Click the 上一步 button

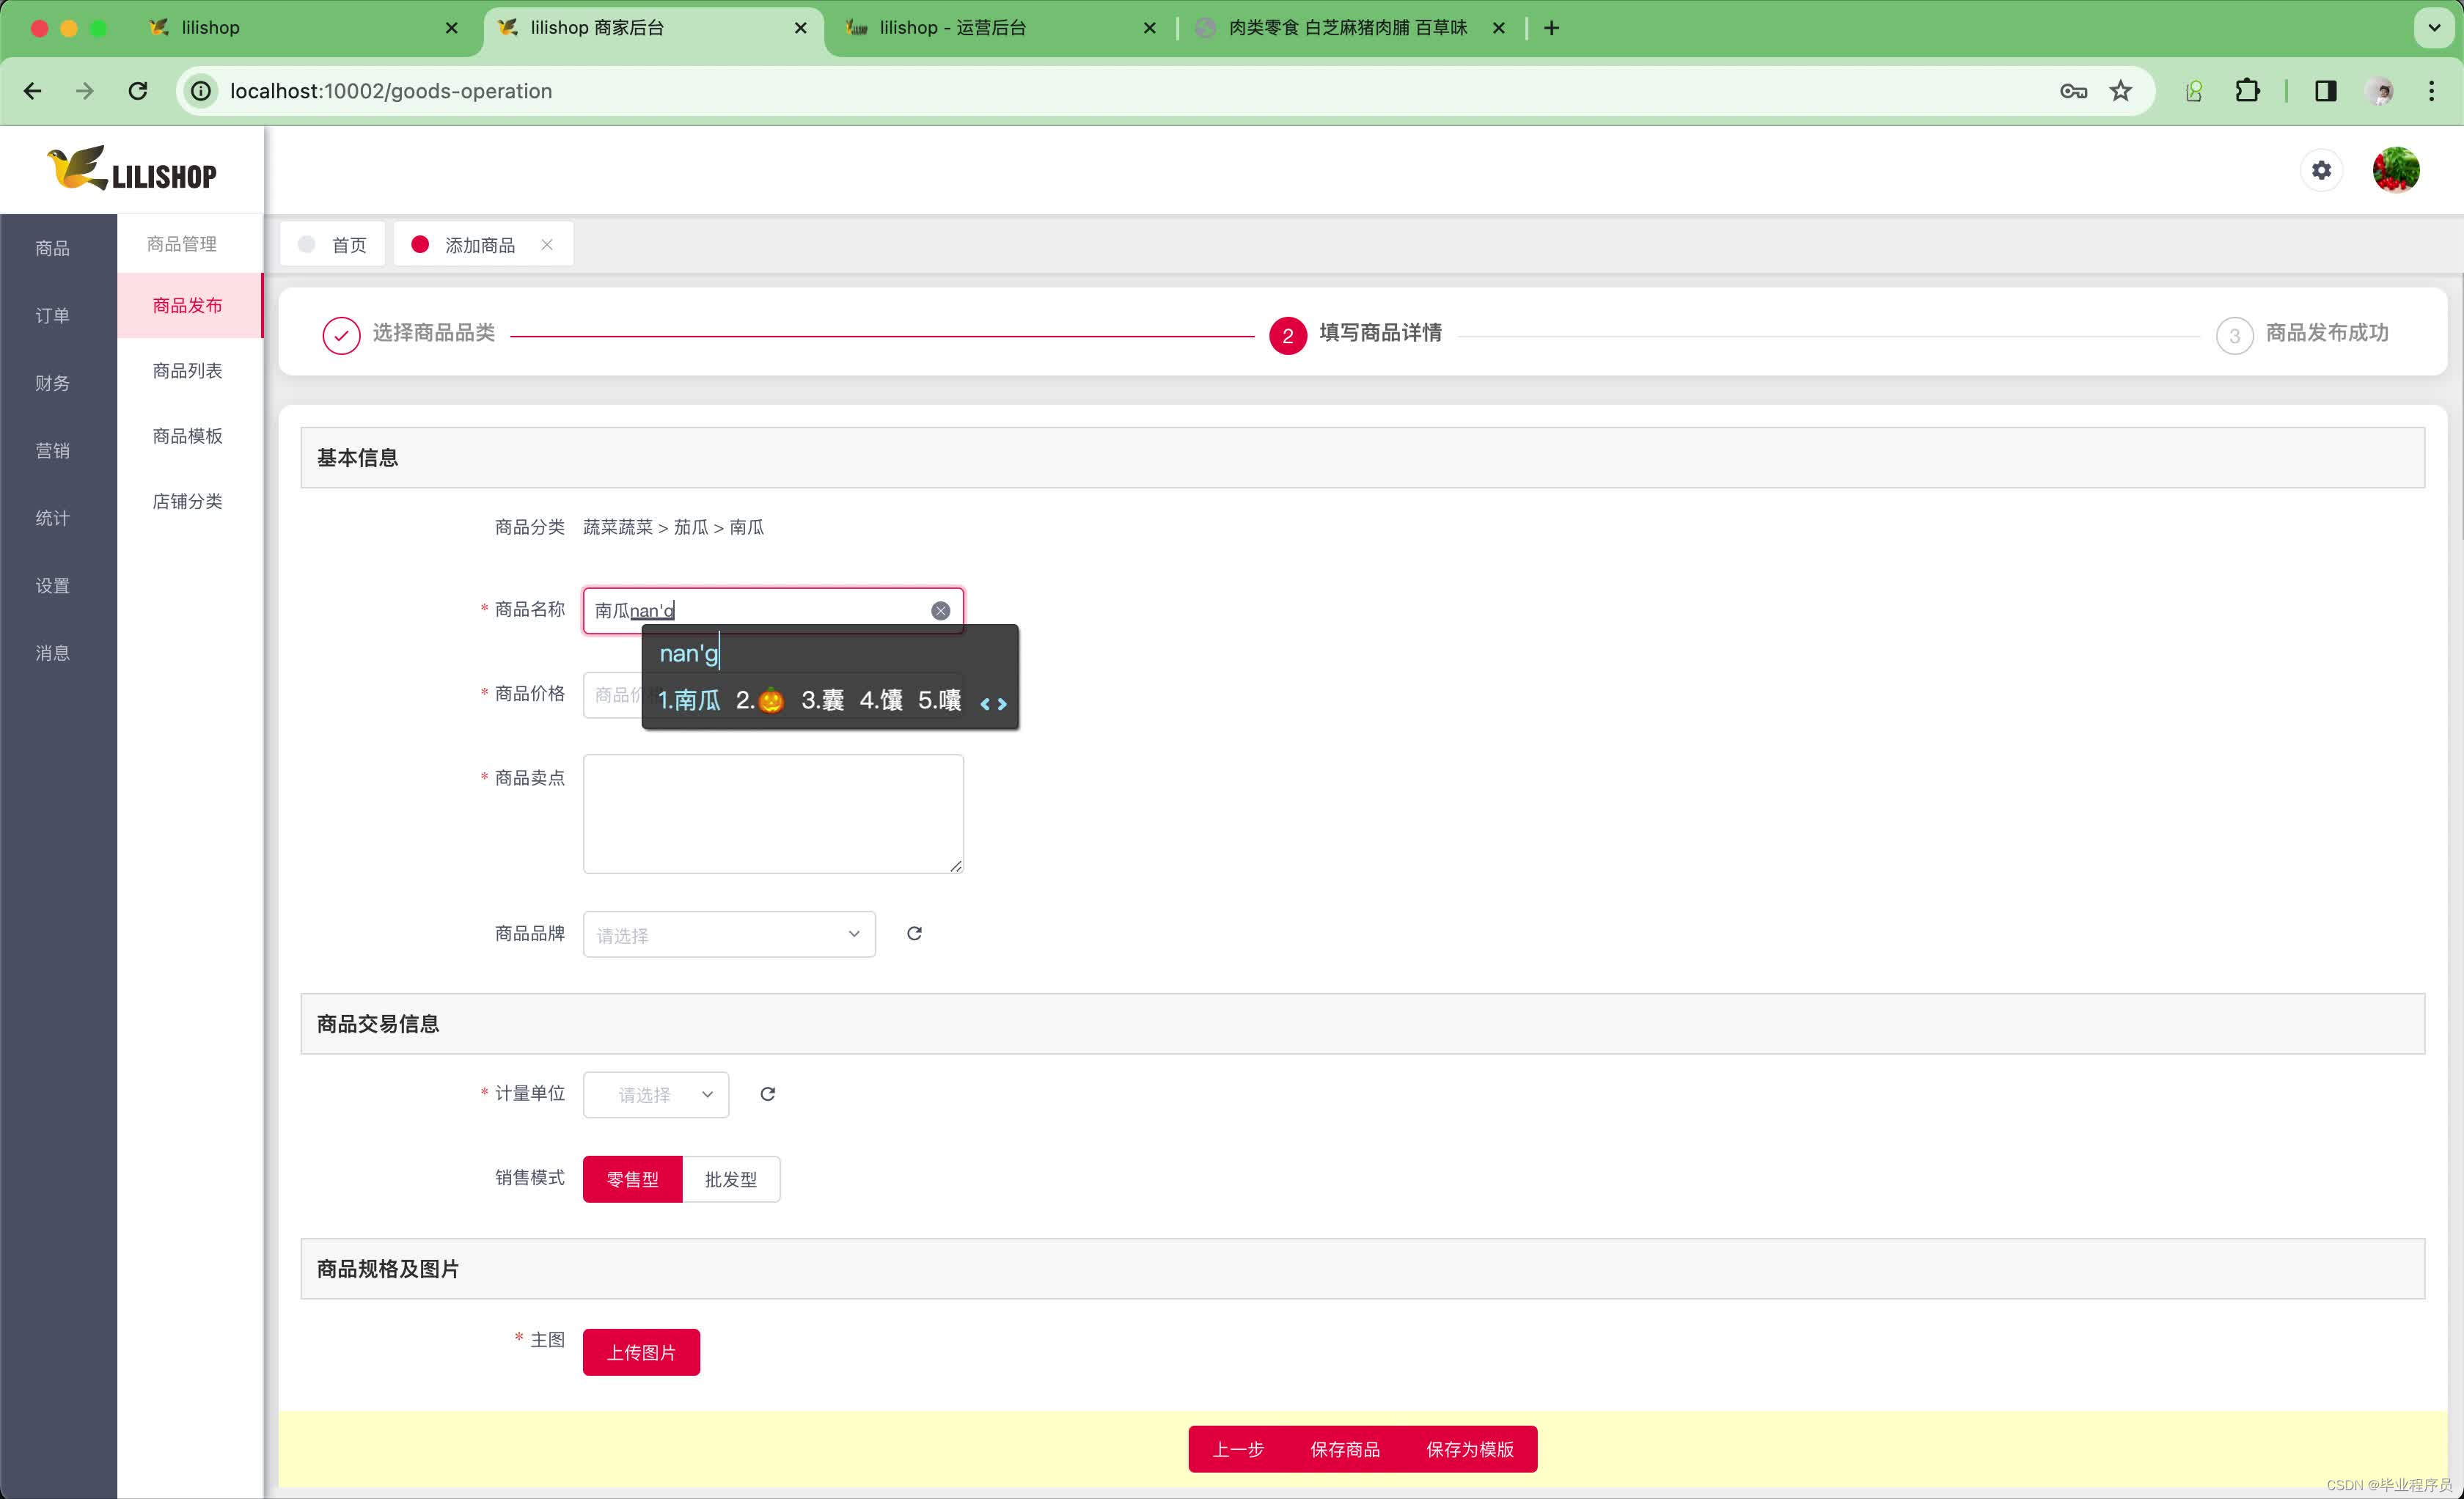pyautogui.click(x=1238, y=1449)
